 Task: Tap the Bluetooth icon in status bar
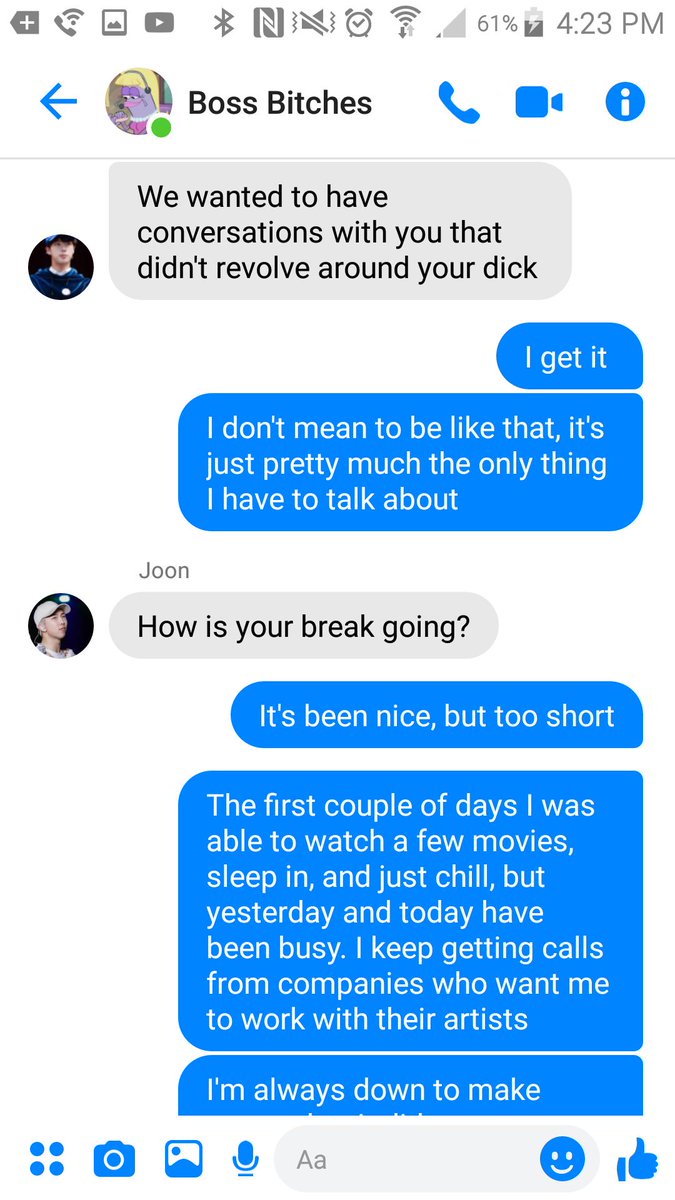click(223, 22)
